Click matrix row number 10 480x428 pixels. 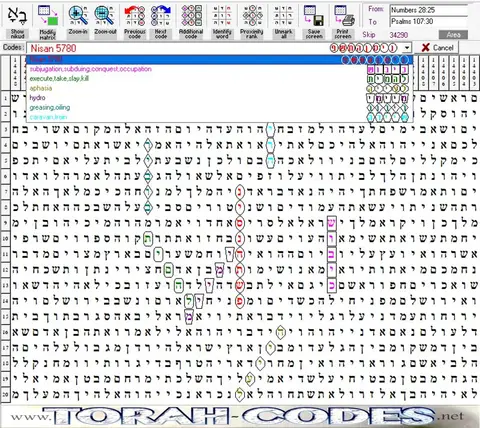click(x=5, y=239)
